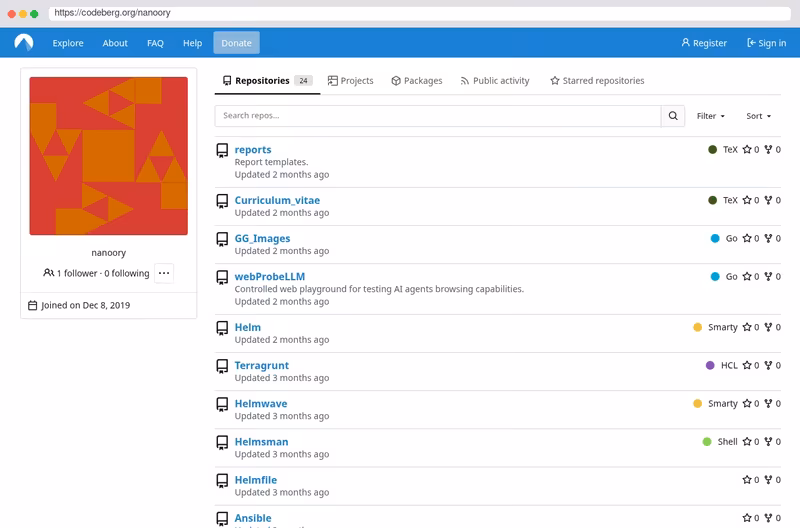Click the fork icon on GG_Images row

click(x=768, y=238)
